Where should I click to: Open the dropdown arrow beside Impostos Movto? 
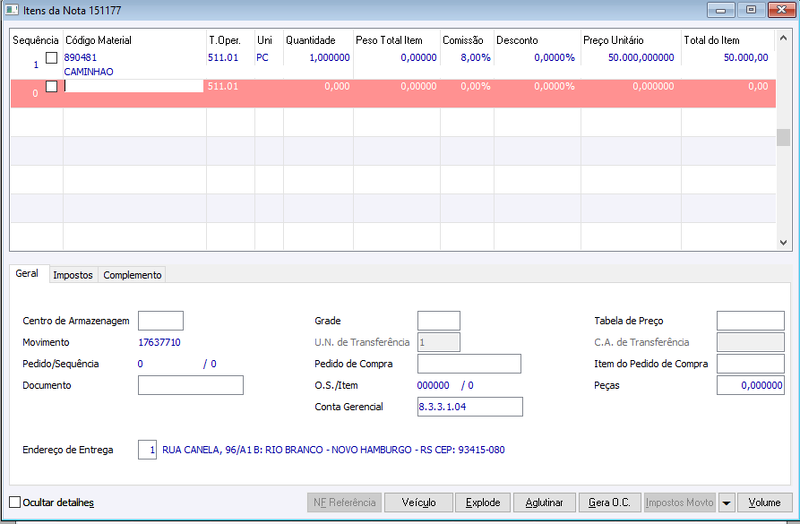click(726, 503)
